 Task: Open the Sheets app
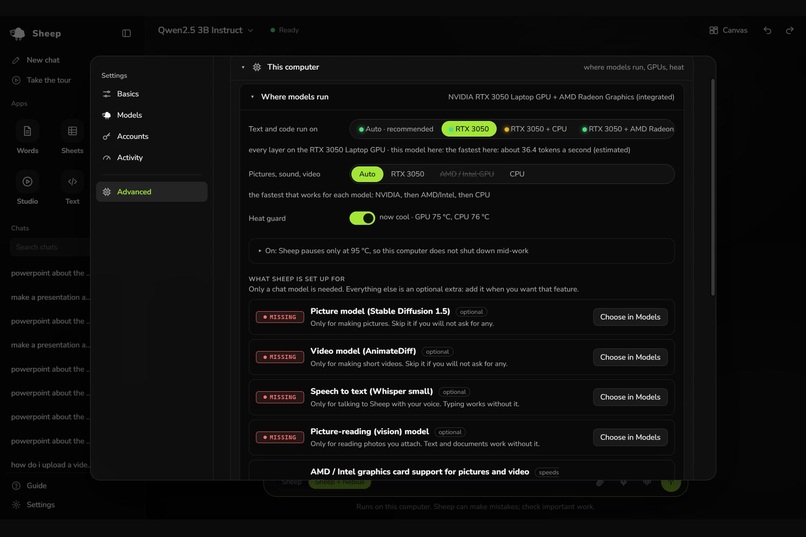click(x=72, y=138)
